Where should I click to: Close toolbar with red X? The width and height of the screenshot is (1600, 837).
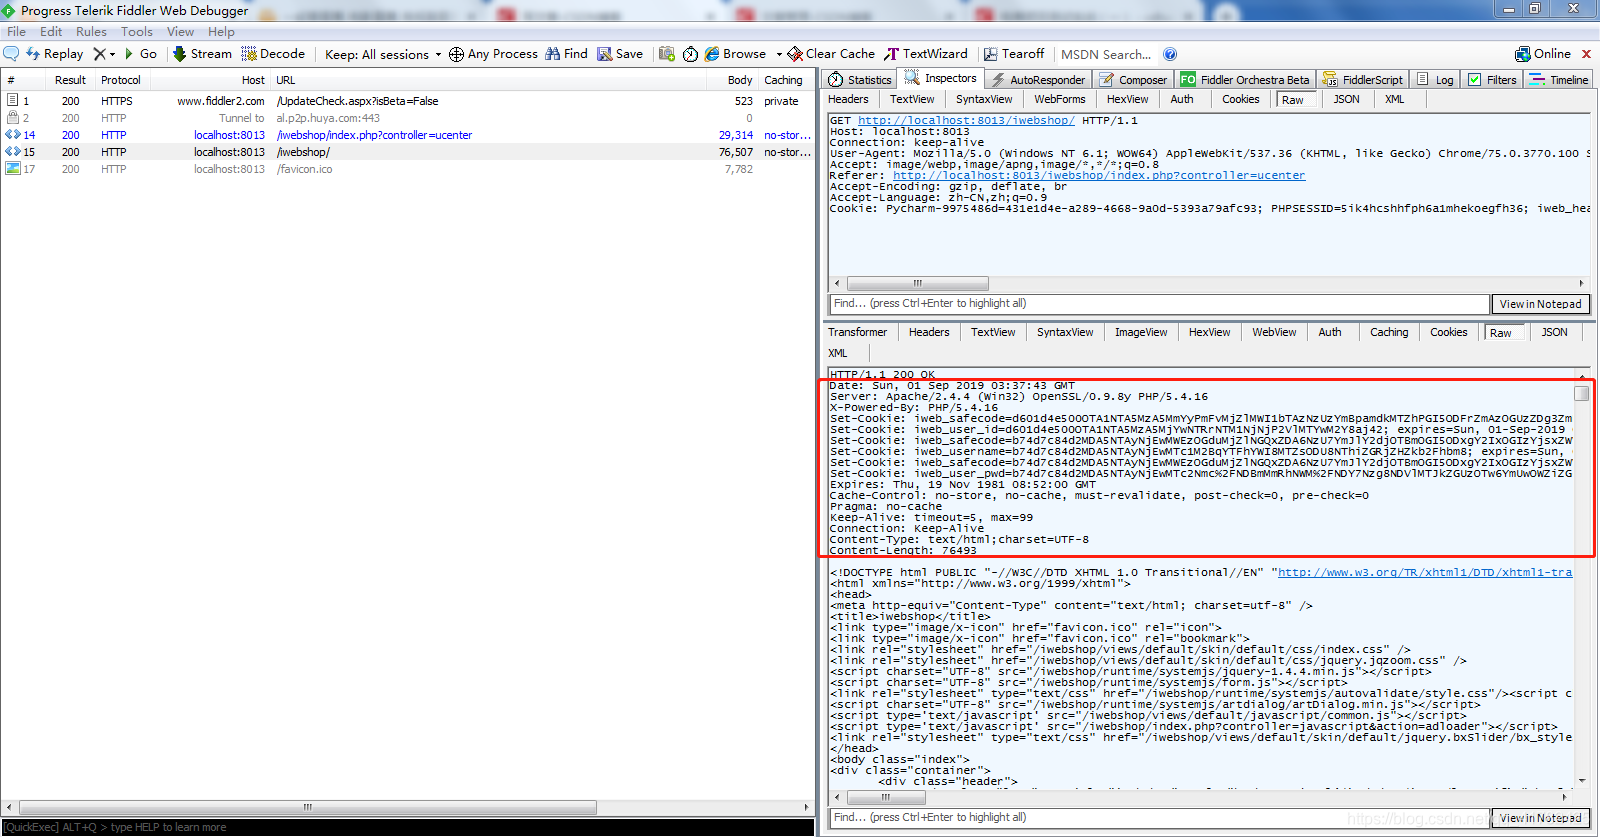click(x=1586, y=54)
